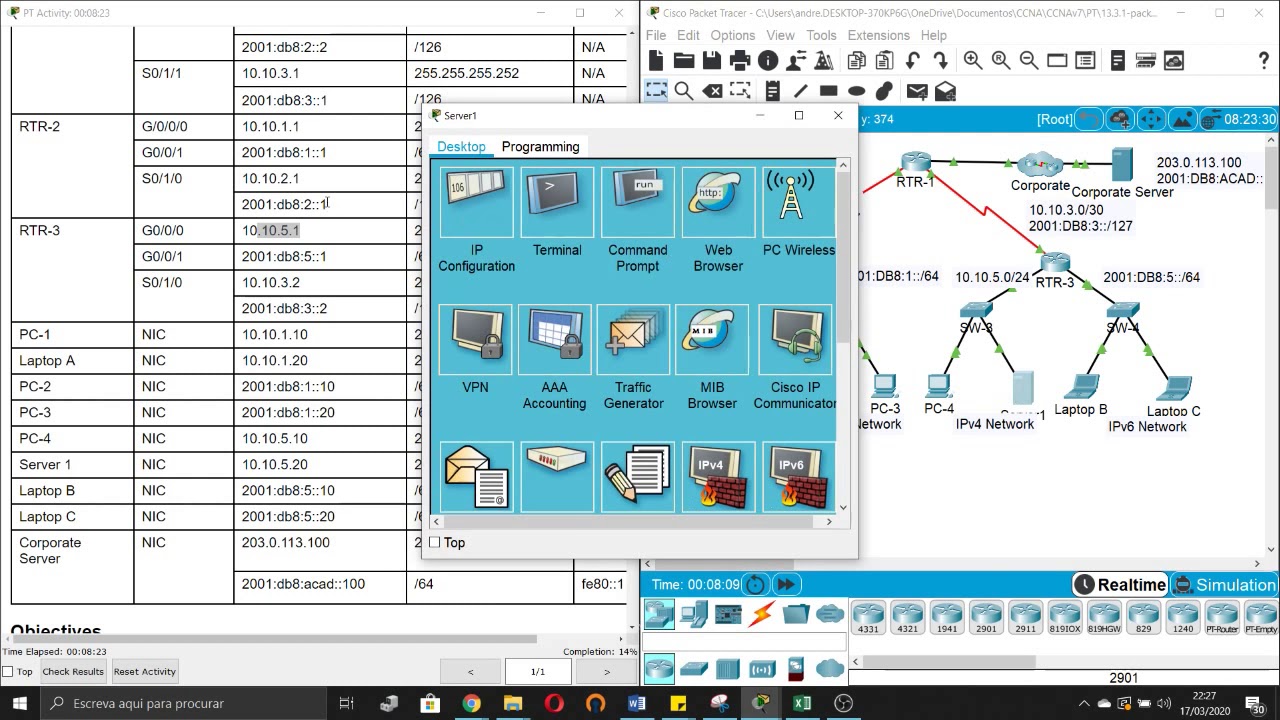Viewport: 1280px width, 720px height.
Task: Open the File menu
Action: coord(656,35)
